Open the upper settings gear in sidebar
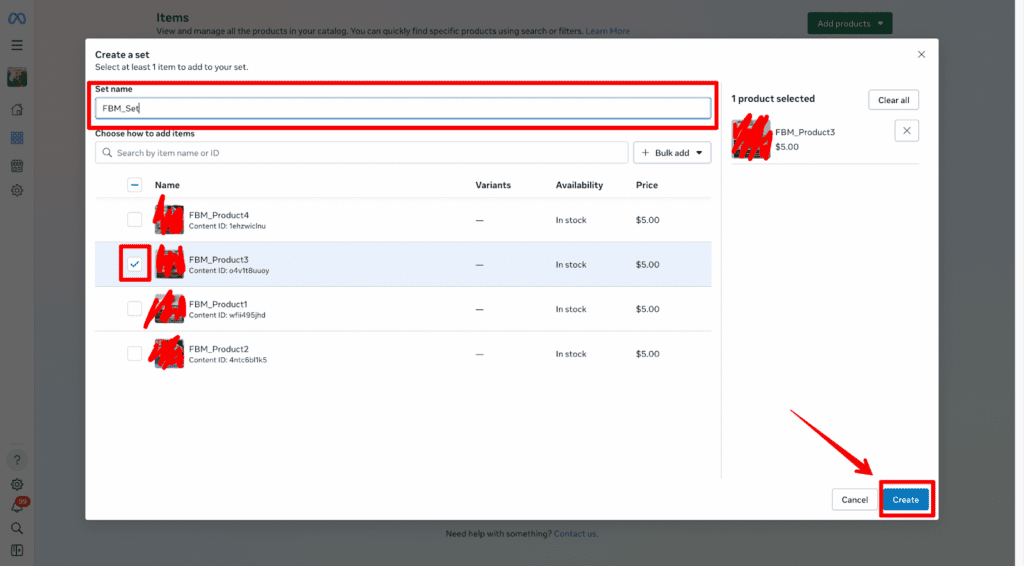Viewport: 1024px width, 566px height. (x=17, y=191)
